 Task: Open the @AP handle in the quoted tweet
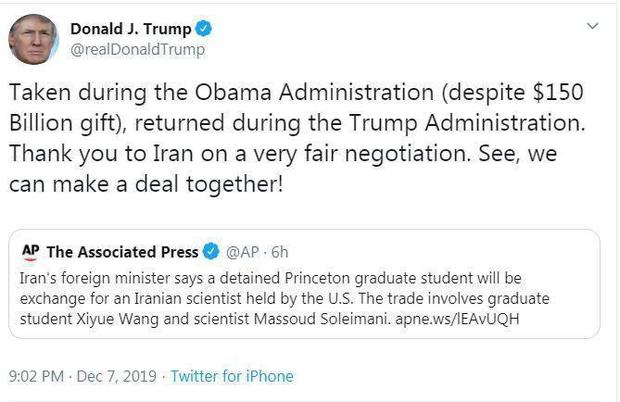pyautogui.click(x=245, y=252)
